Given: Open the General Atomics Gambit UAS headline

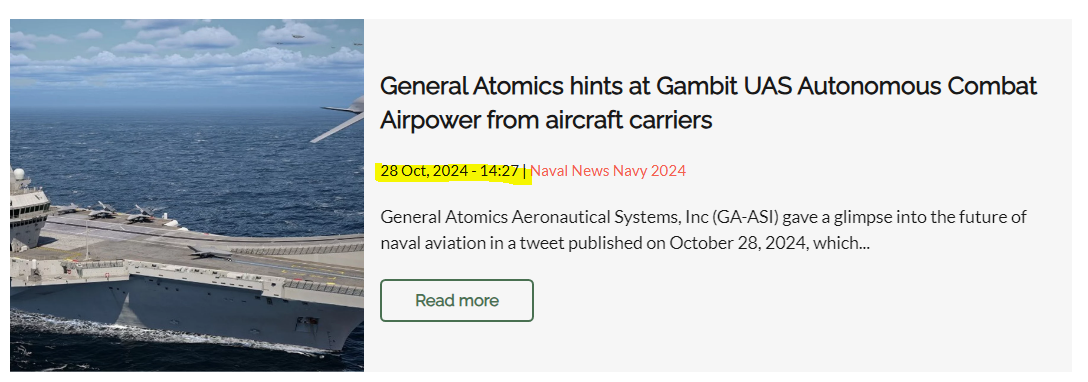Looking at the screenshot, I should pyautogui.click(x=708, y=103).
